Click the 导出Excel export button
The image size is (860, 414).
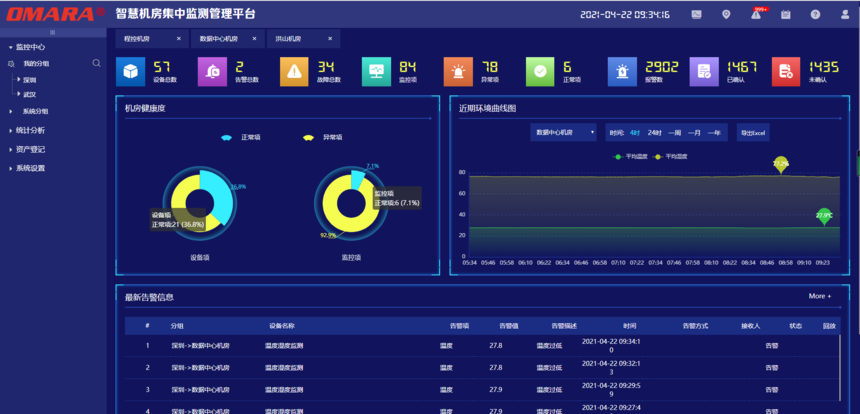[x=752, y=132]
